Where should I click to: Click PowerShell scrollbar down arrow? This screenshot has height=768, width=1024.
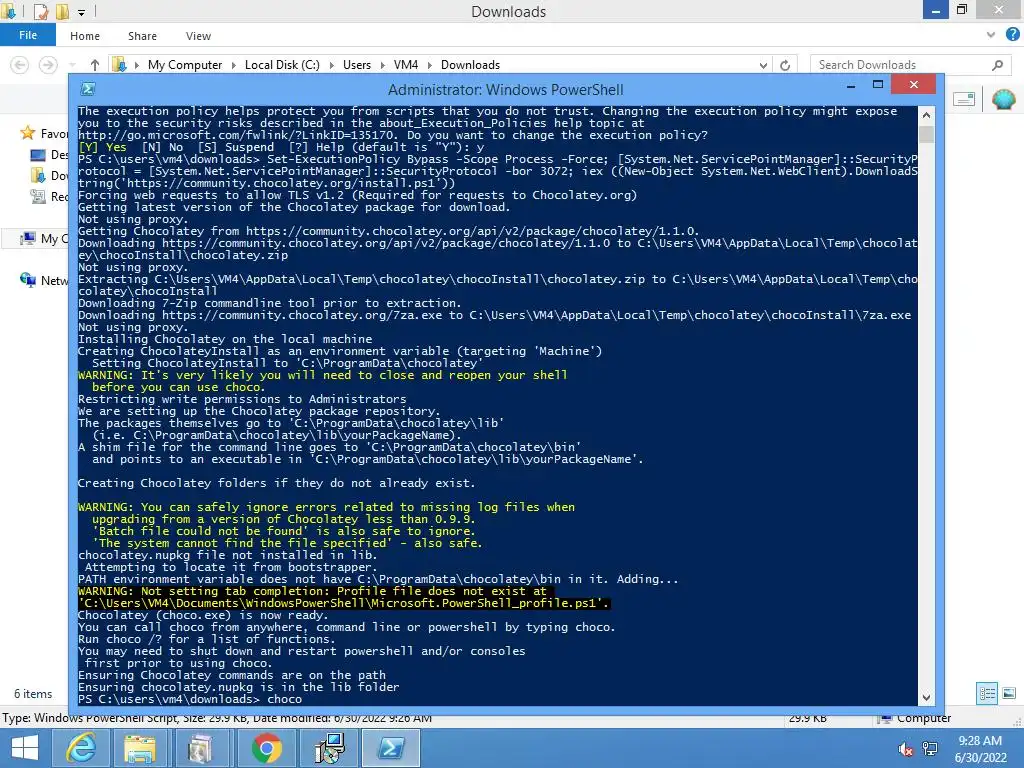pos(926,697)
